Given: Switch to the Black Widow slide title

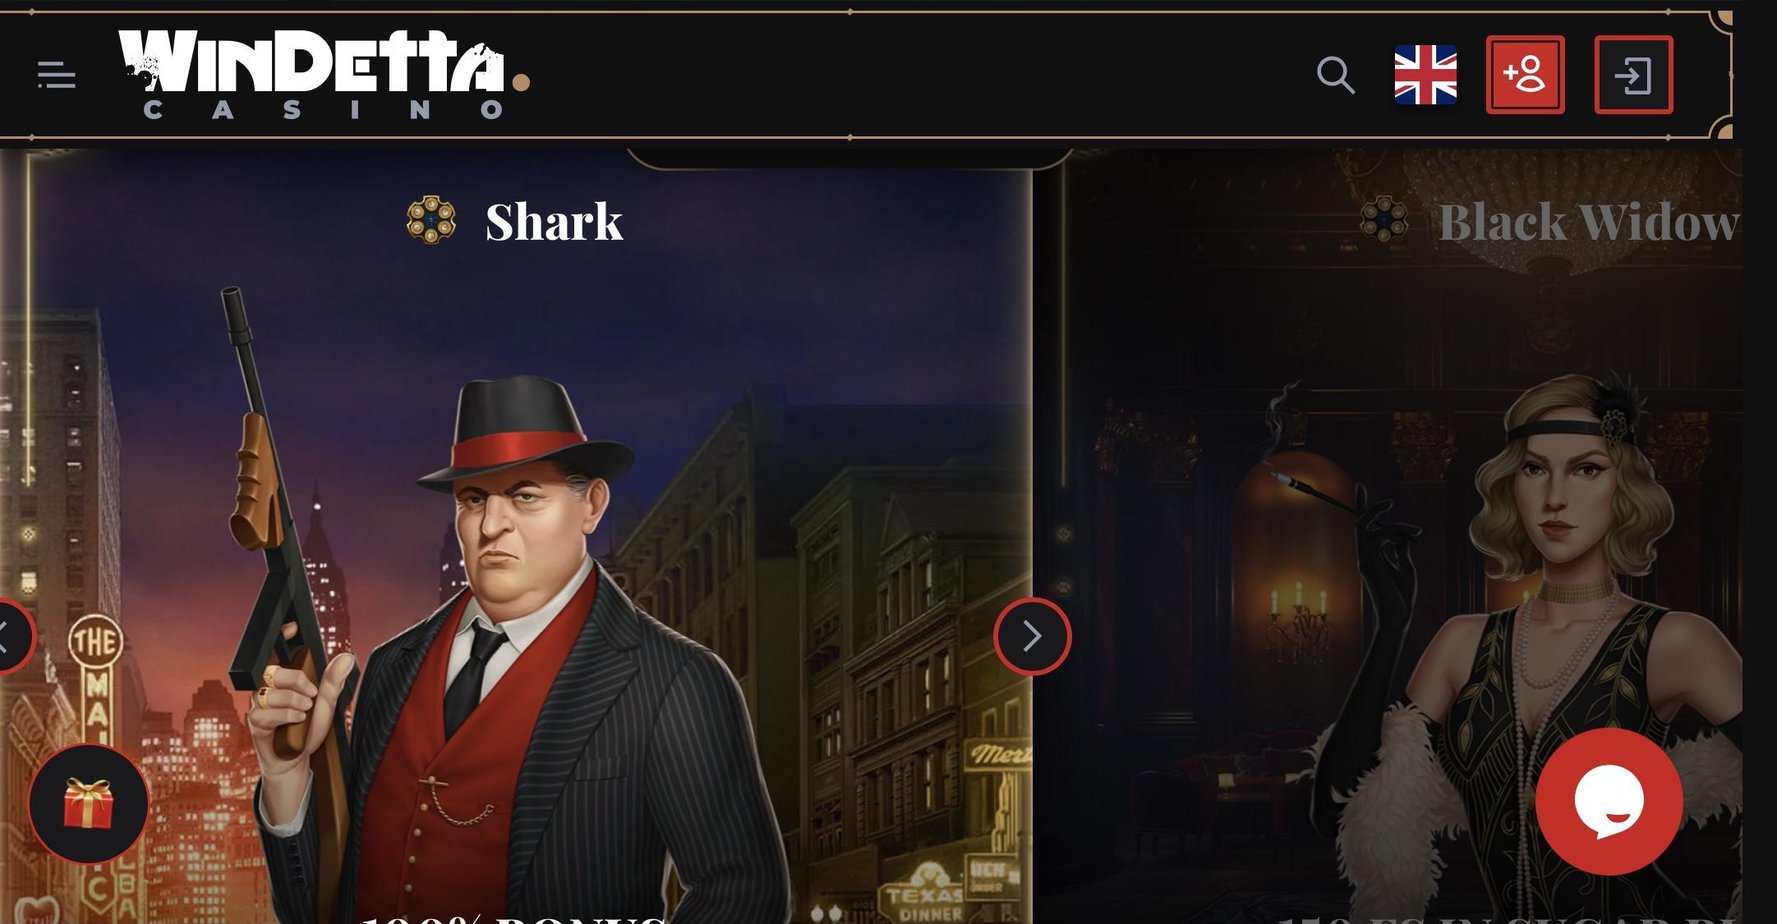Looking at the screenshot, I should [1588, 222].
